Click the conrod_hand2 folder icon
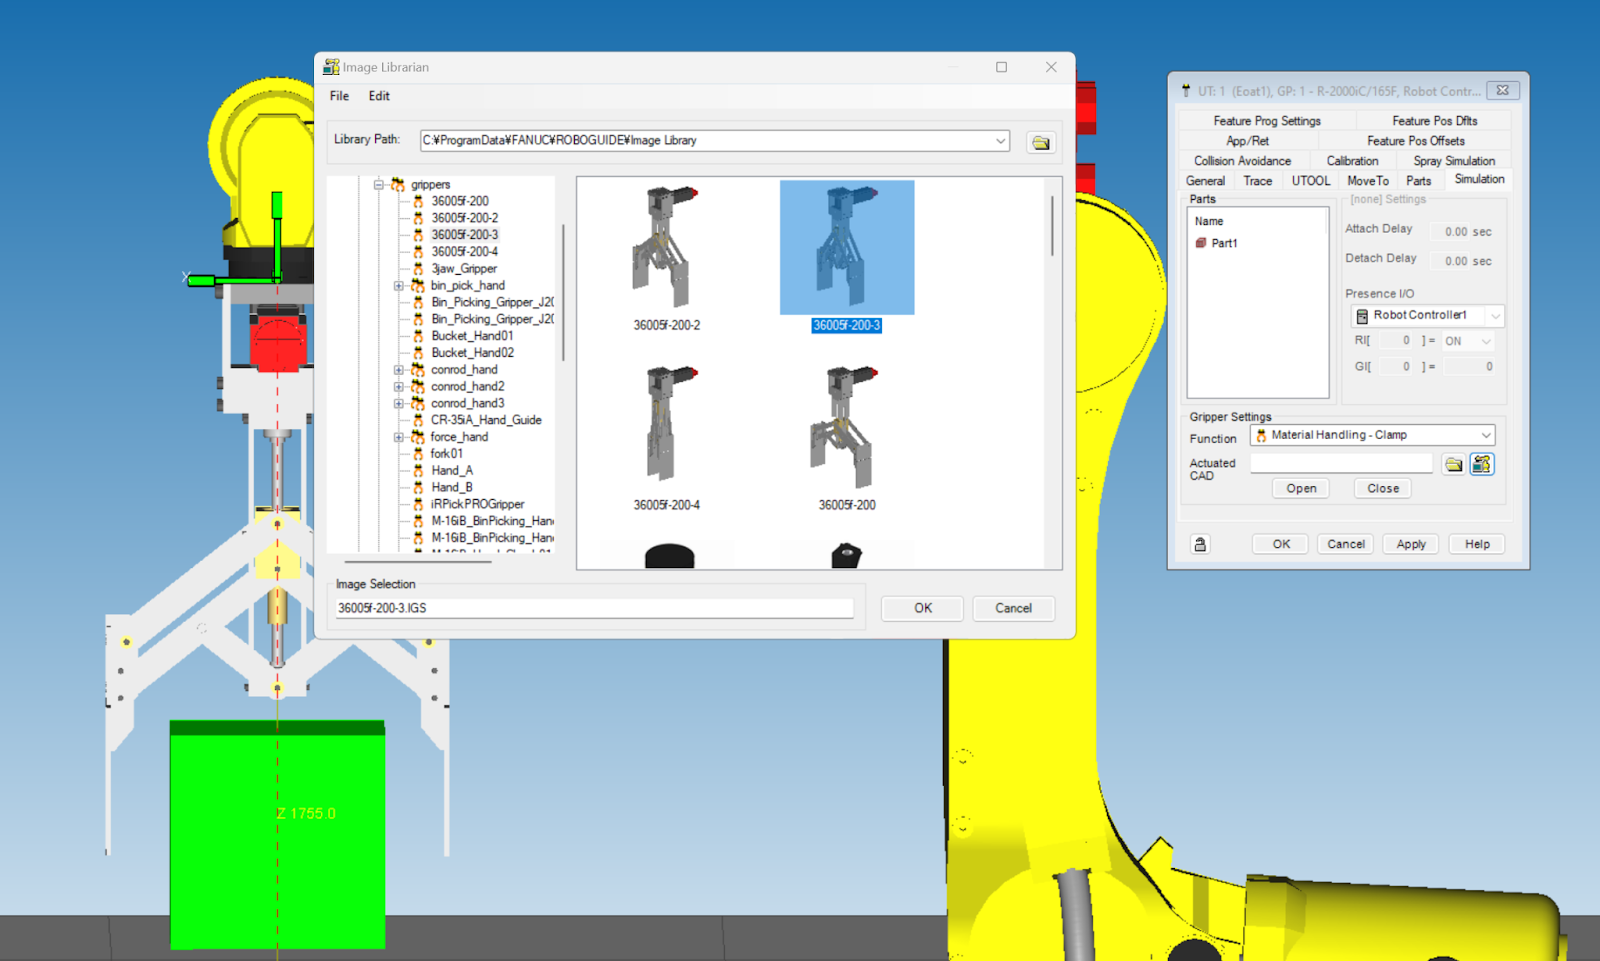Screen dimensions: 1600x961 (x=418, y=387)
